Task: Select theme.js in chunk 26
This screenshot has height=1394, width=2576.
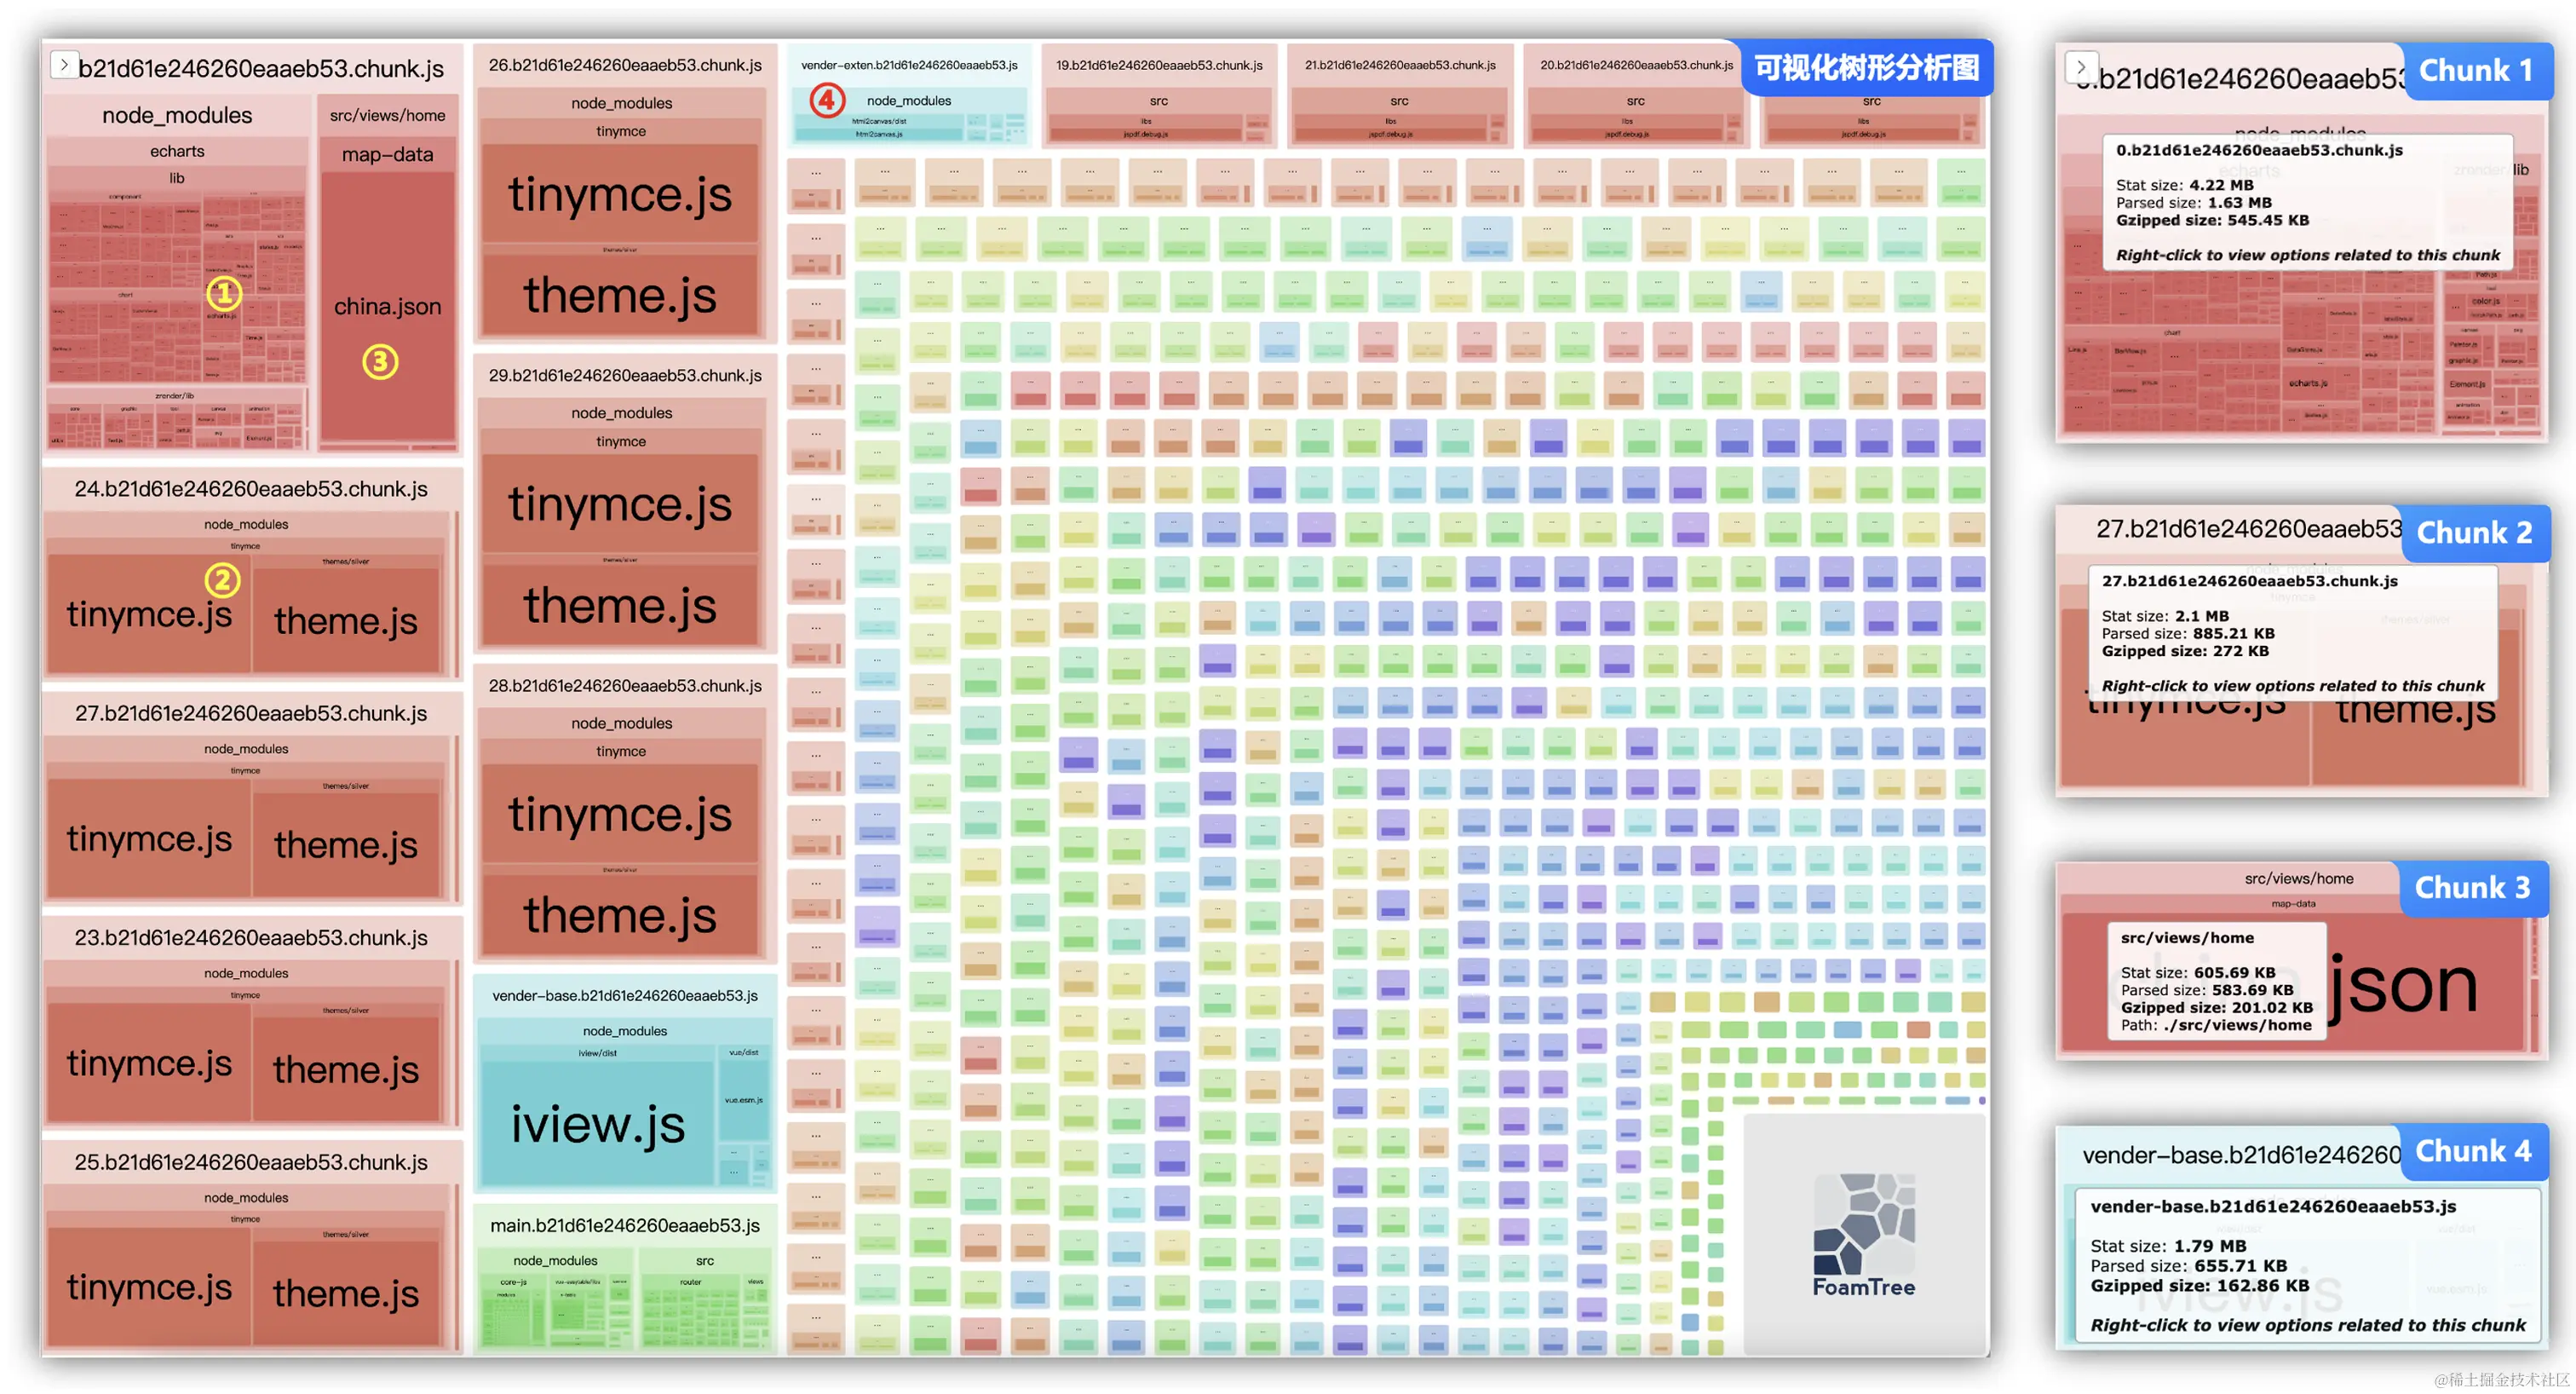Action: tap(620, 295)
